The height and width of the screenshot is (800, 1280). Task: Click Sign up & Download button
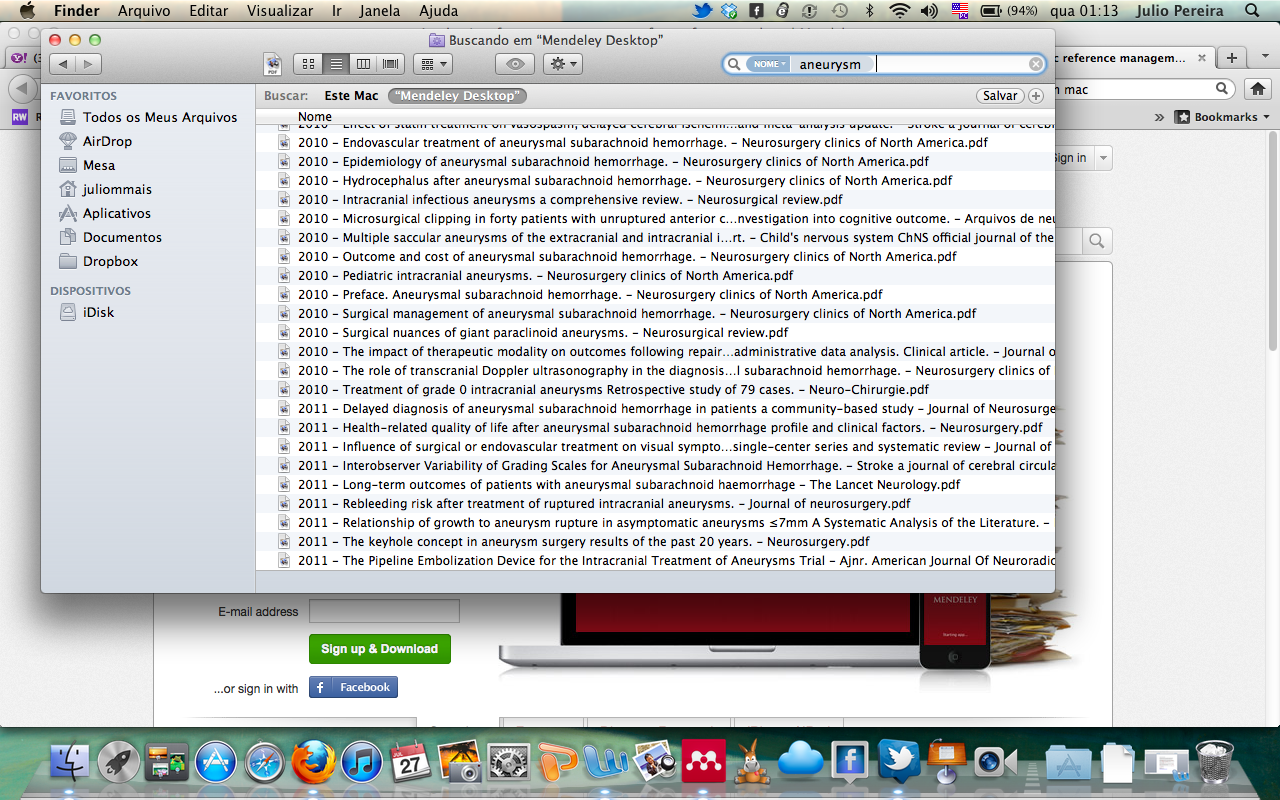pos(379,649)
